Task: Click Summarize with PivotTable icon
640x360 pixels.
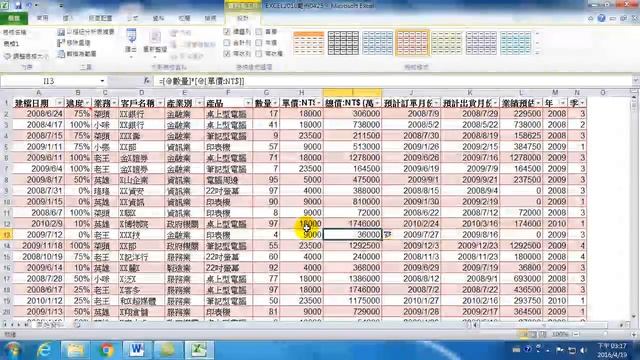Action: pyautogui.click(x=61, y=32)
